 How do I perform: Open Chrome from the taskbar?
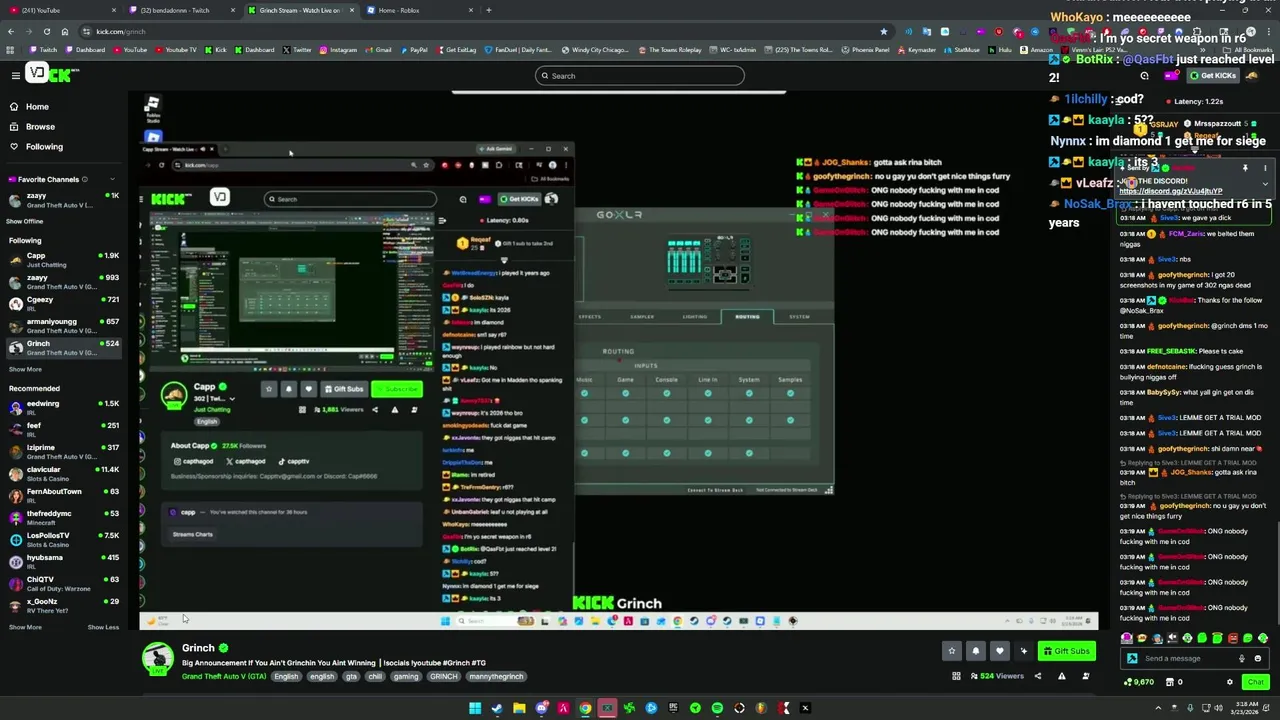(585, 708)
